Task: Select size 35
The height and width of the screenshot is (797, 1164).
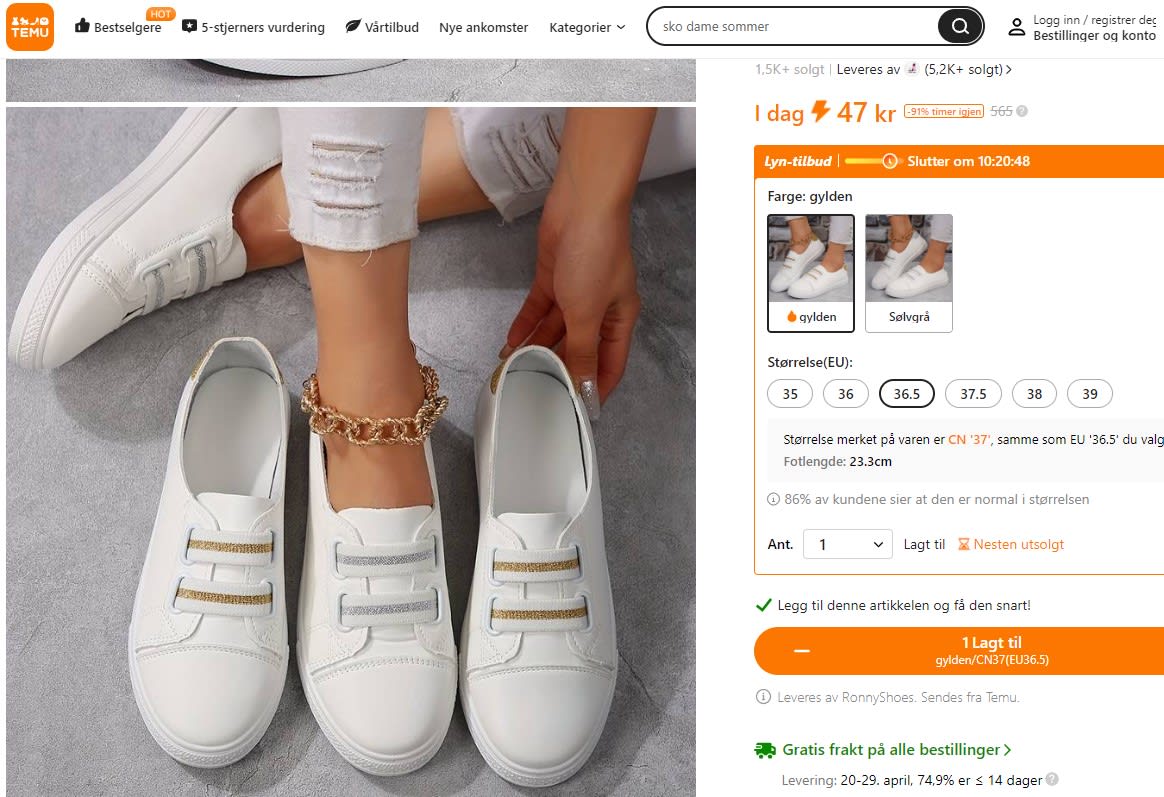Action: [x=790, y=394]
